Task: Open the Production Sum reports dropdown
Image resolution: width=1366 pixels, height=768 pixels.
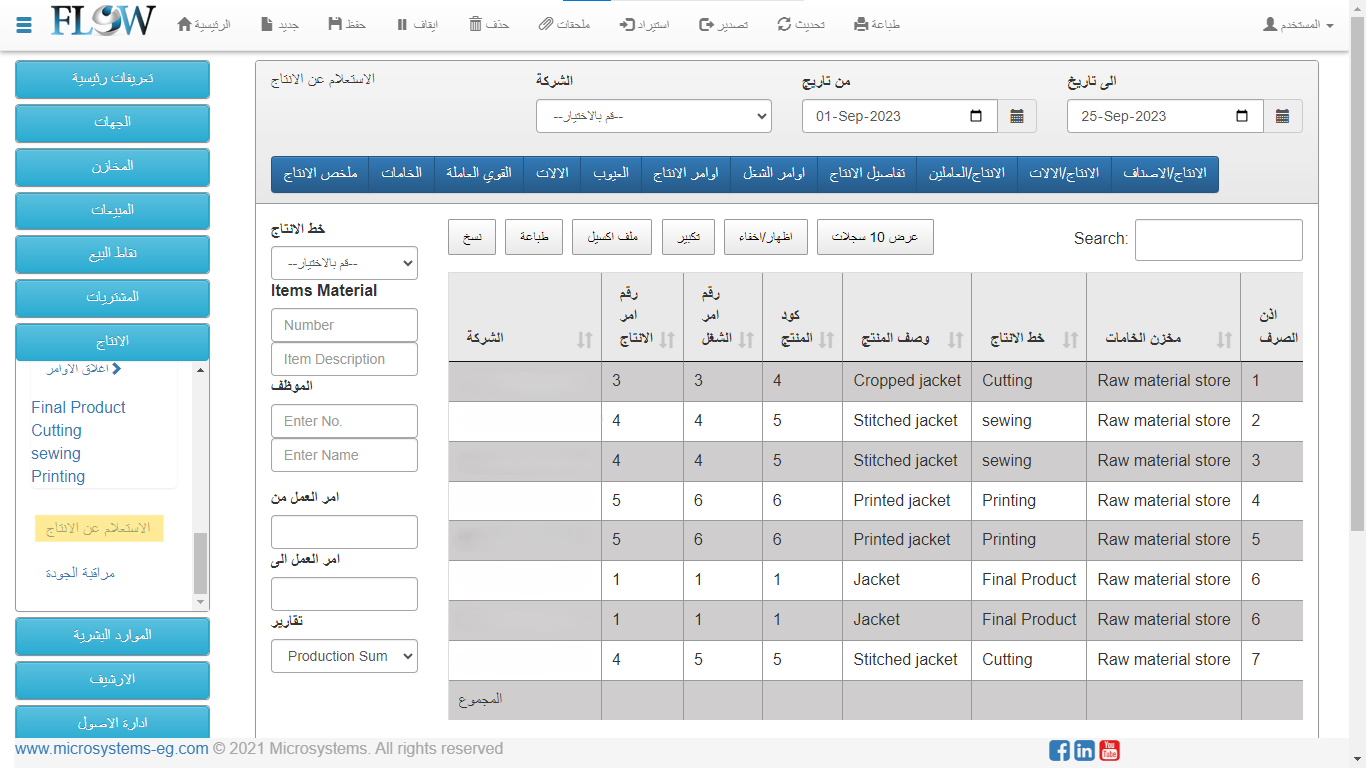Action: click(x=344, y=656)
